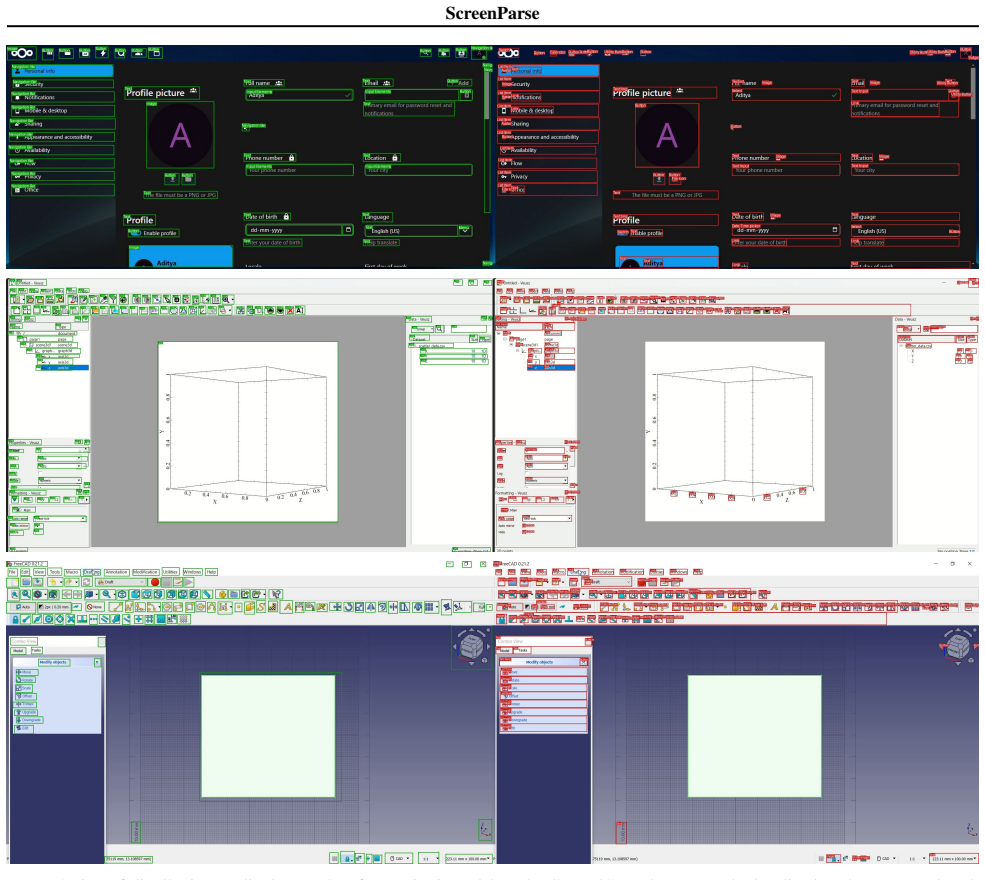Switch to Tasks tab in green-boxed FreeCAD
985x880 pixels.
[x=36, y=651]
